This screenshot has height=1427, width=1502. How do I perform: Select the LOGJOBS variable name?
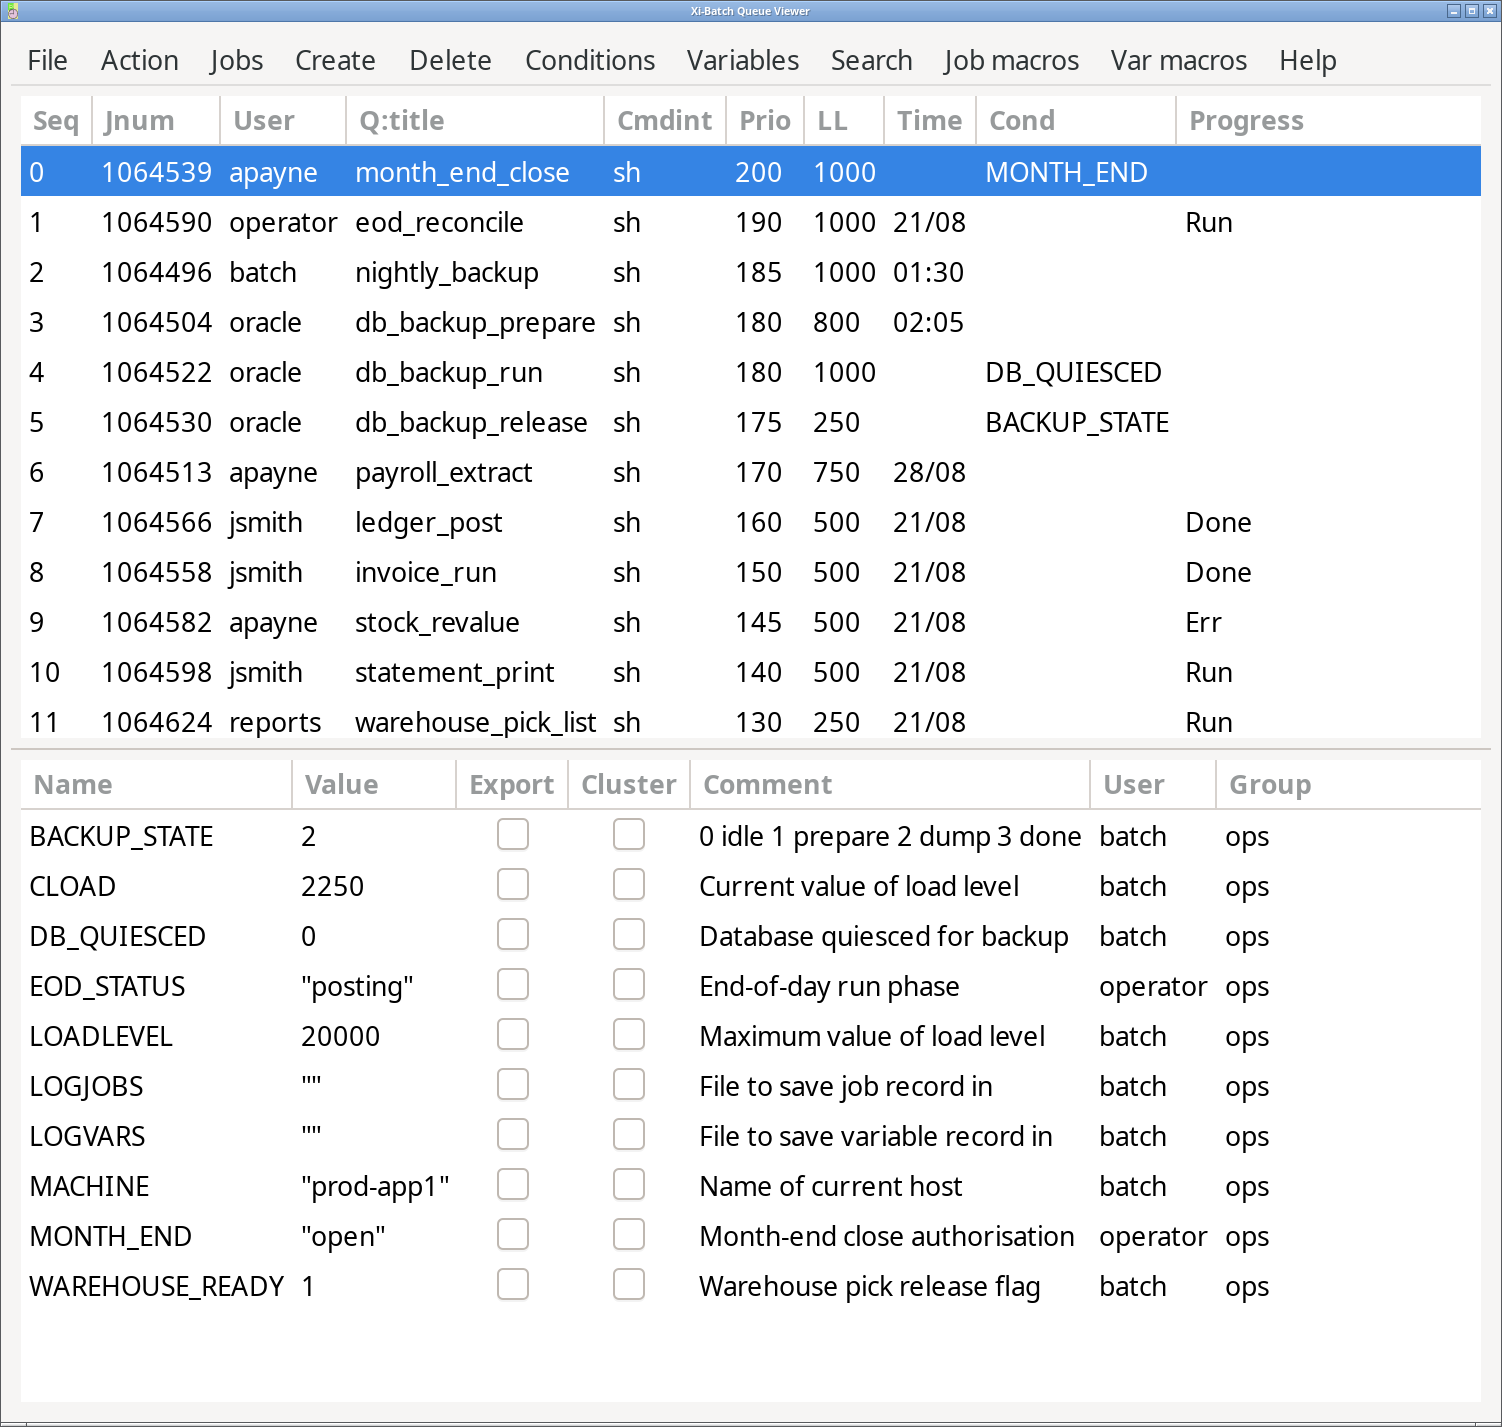coord(86,1086)
